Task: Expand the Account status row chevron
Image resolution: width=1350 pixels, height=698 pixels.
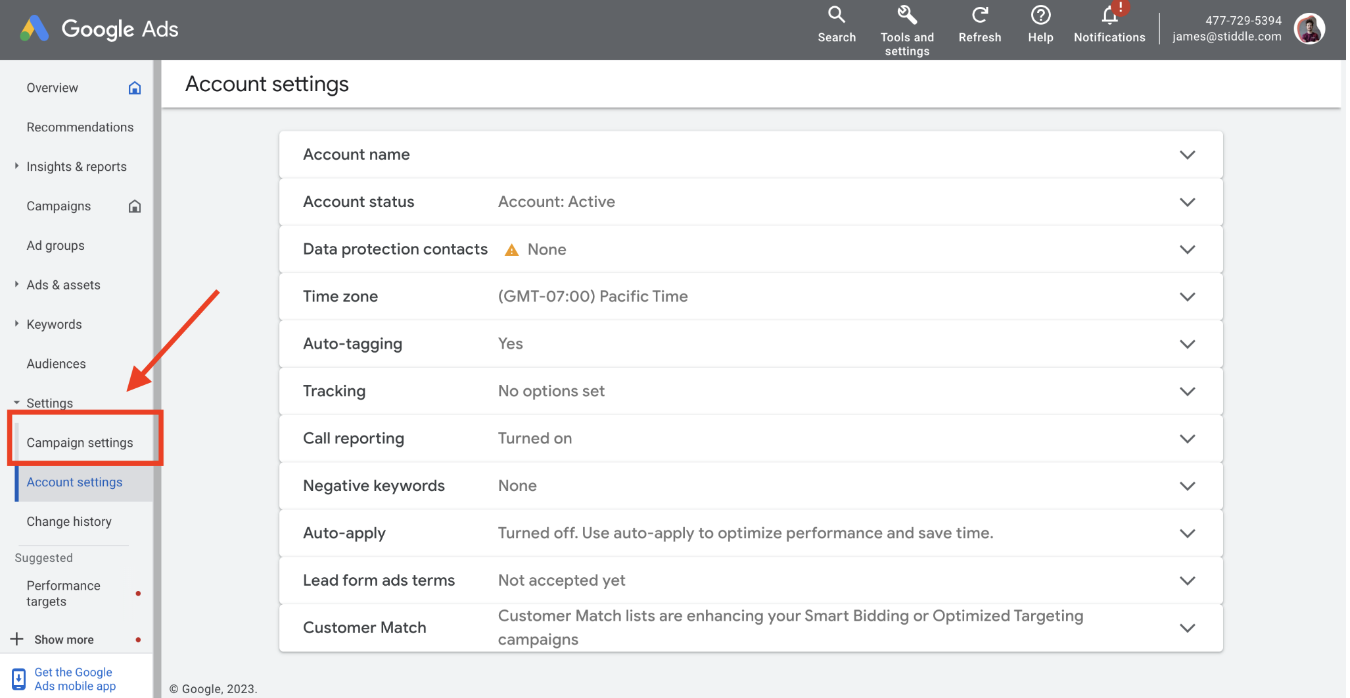Action: coord(1187,202)
